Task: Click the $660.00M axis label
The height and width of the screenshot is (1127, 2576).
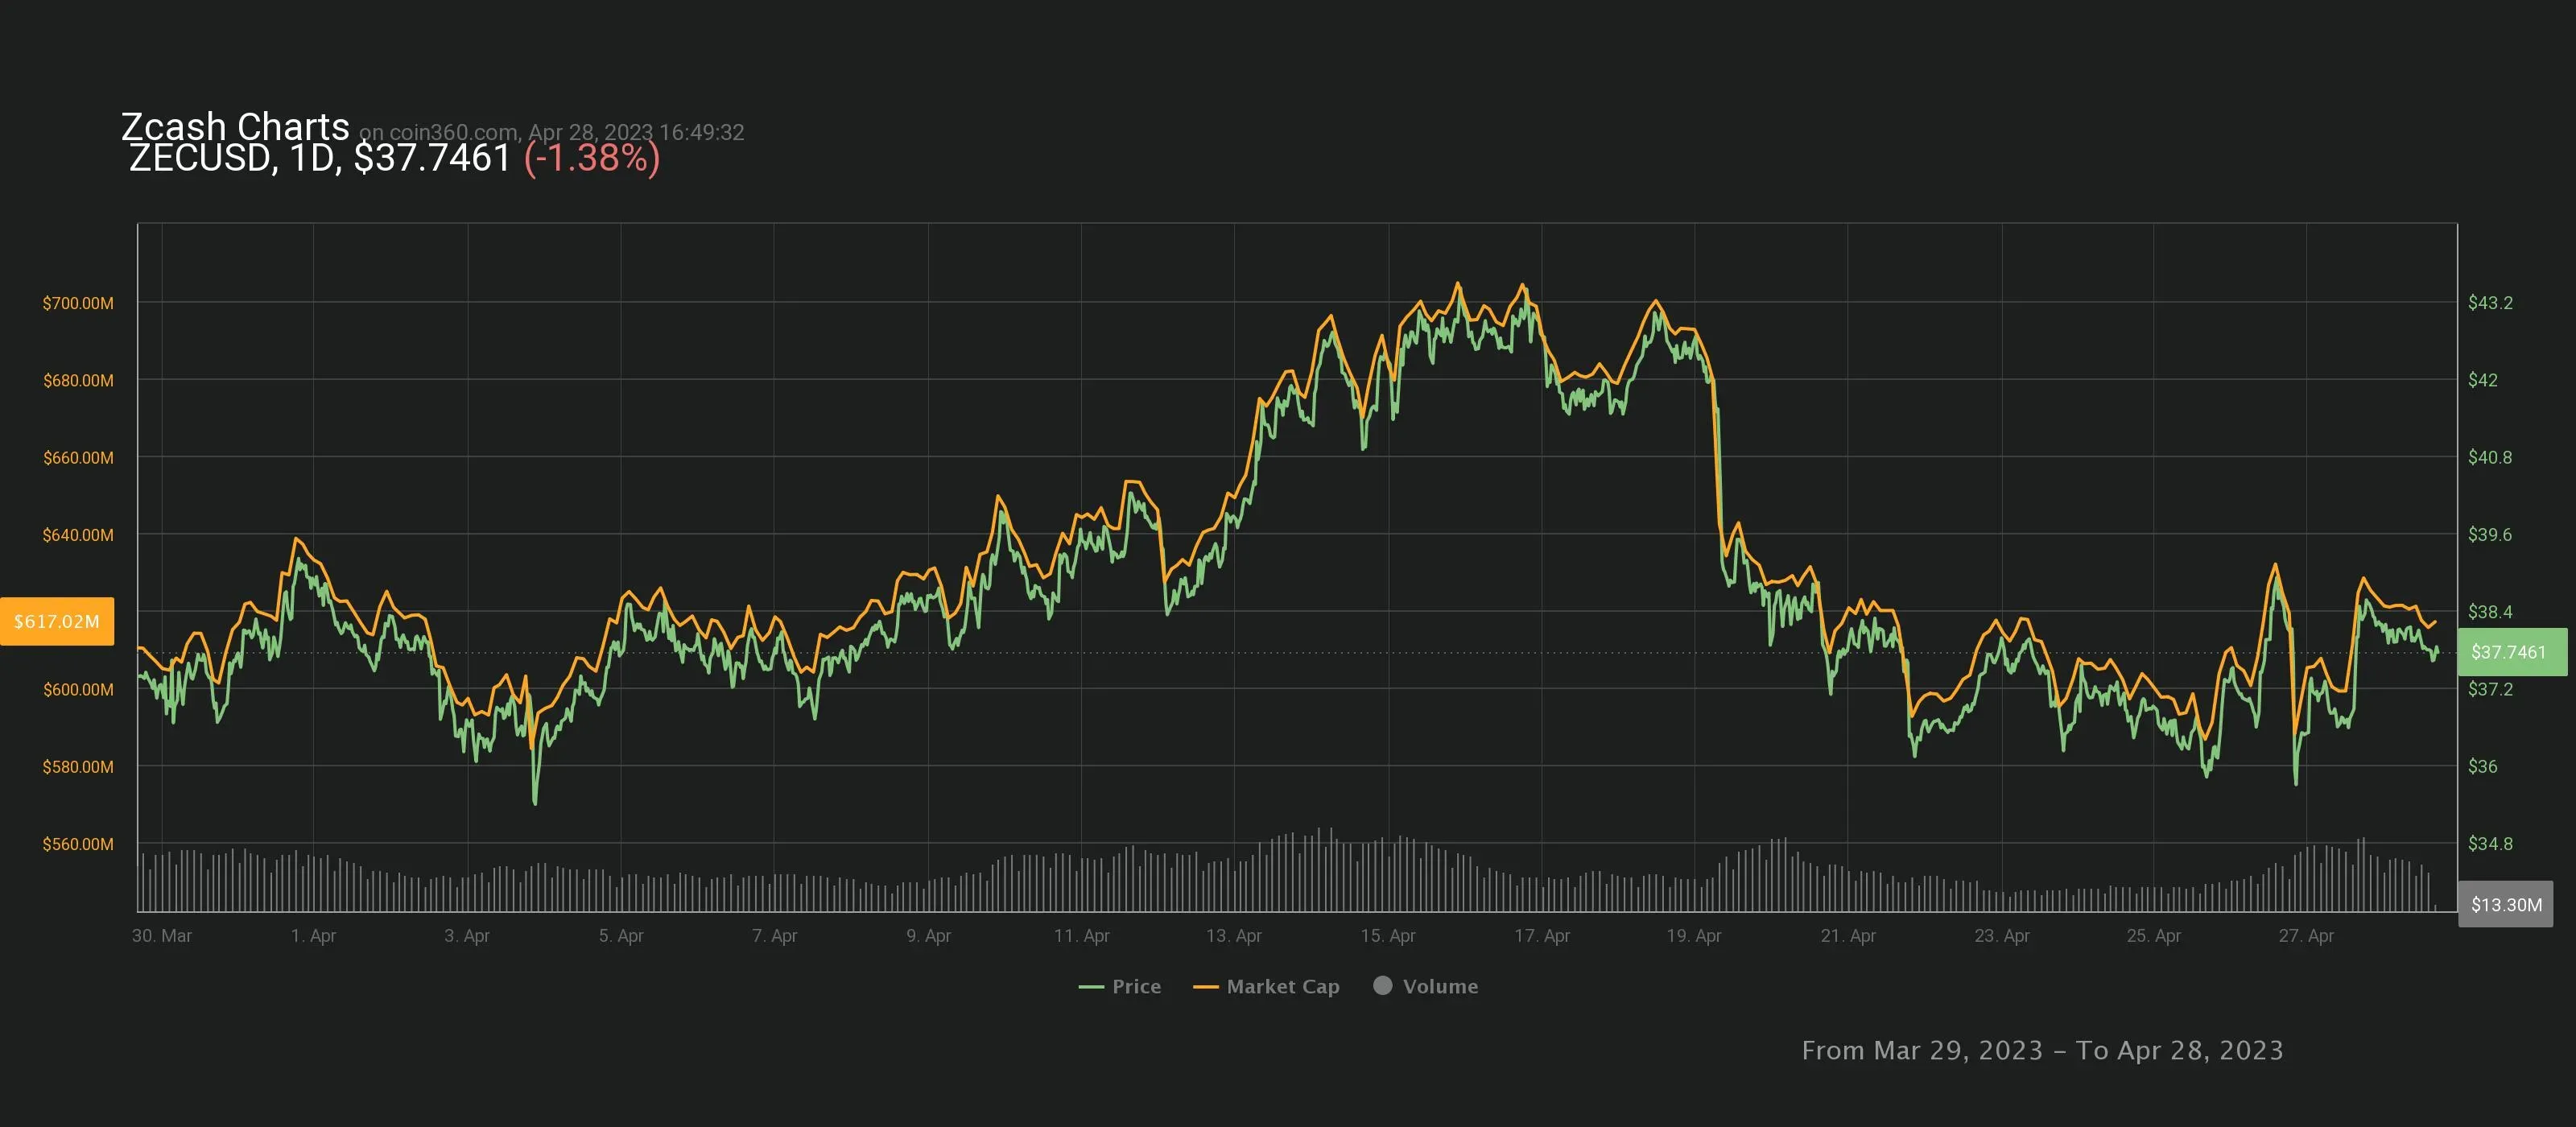Action: [x=78, y=457]
